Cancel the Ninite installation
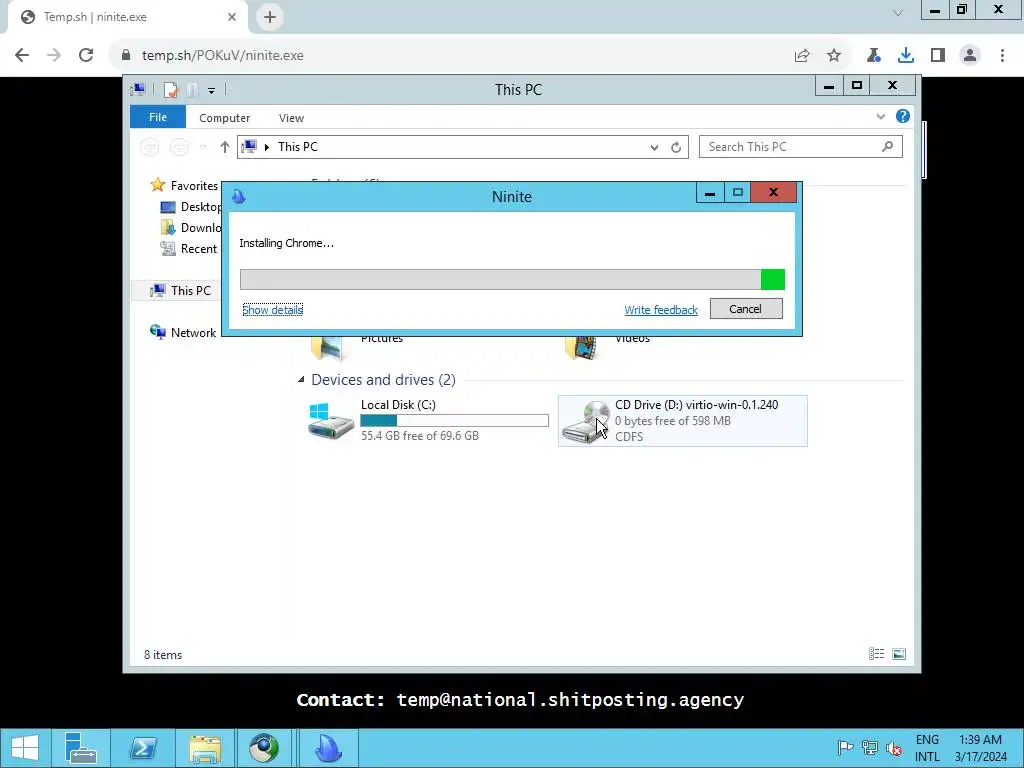Viewport: 1024px width, 768px height. coord(746,309)
